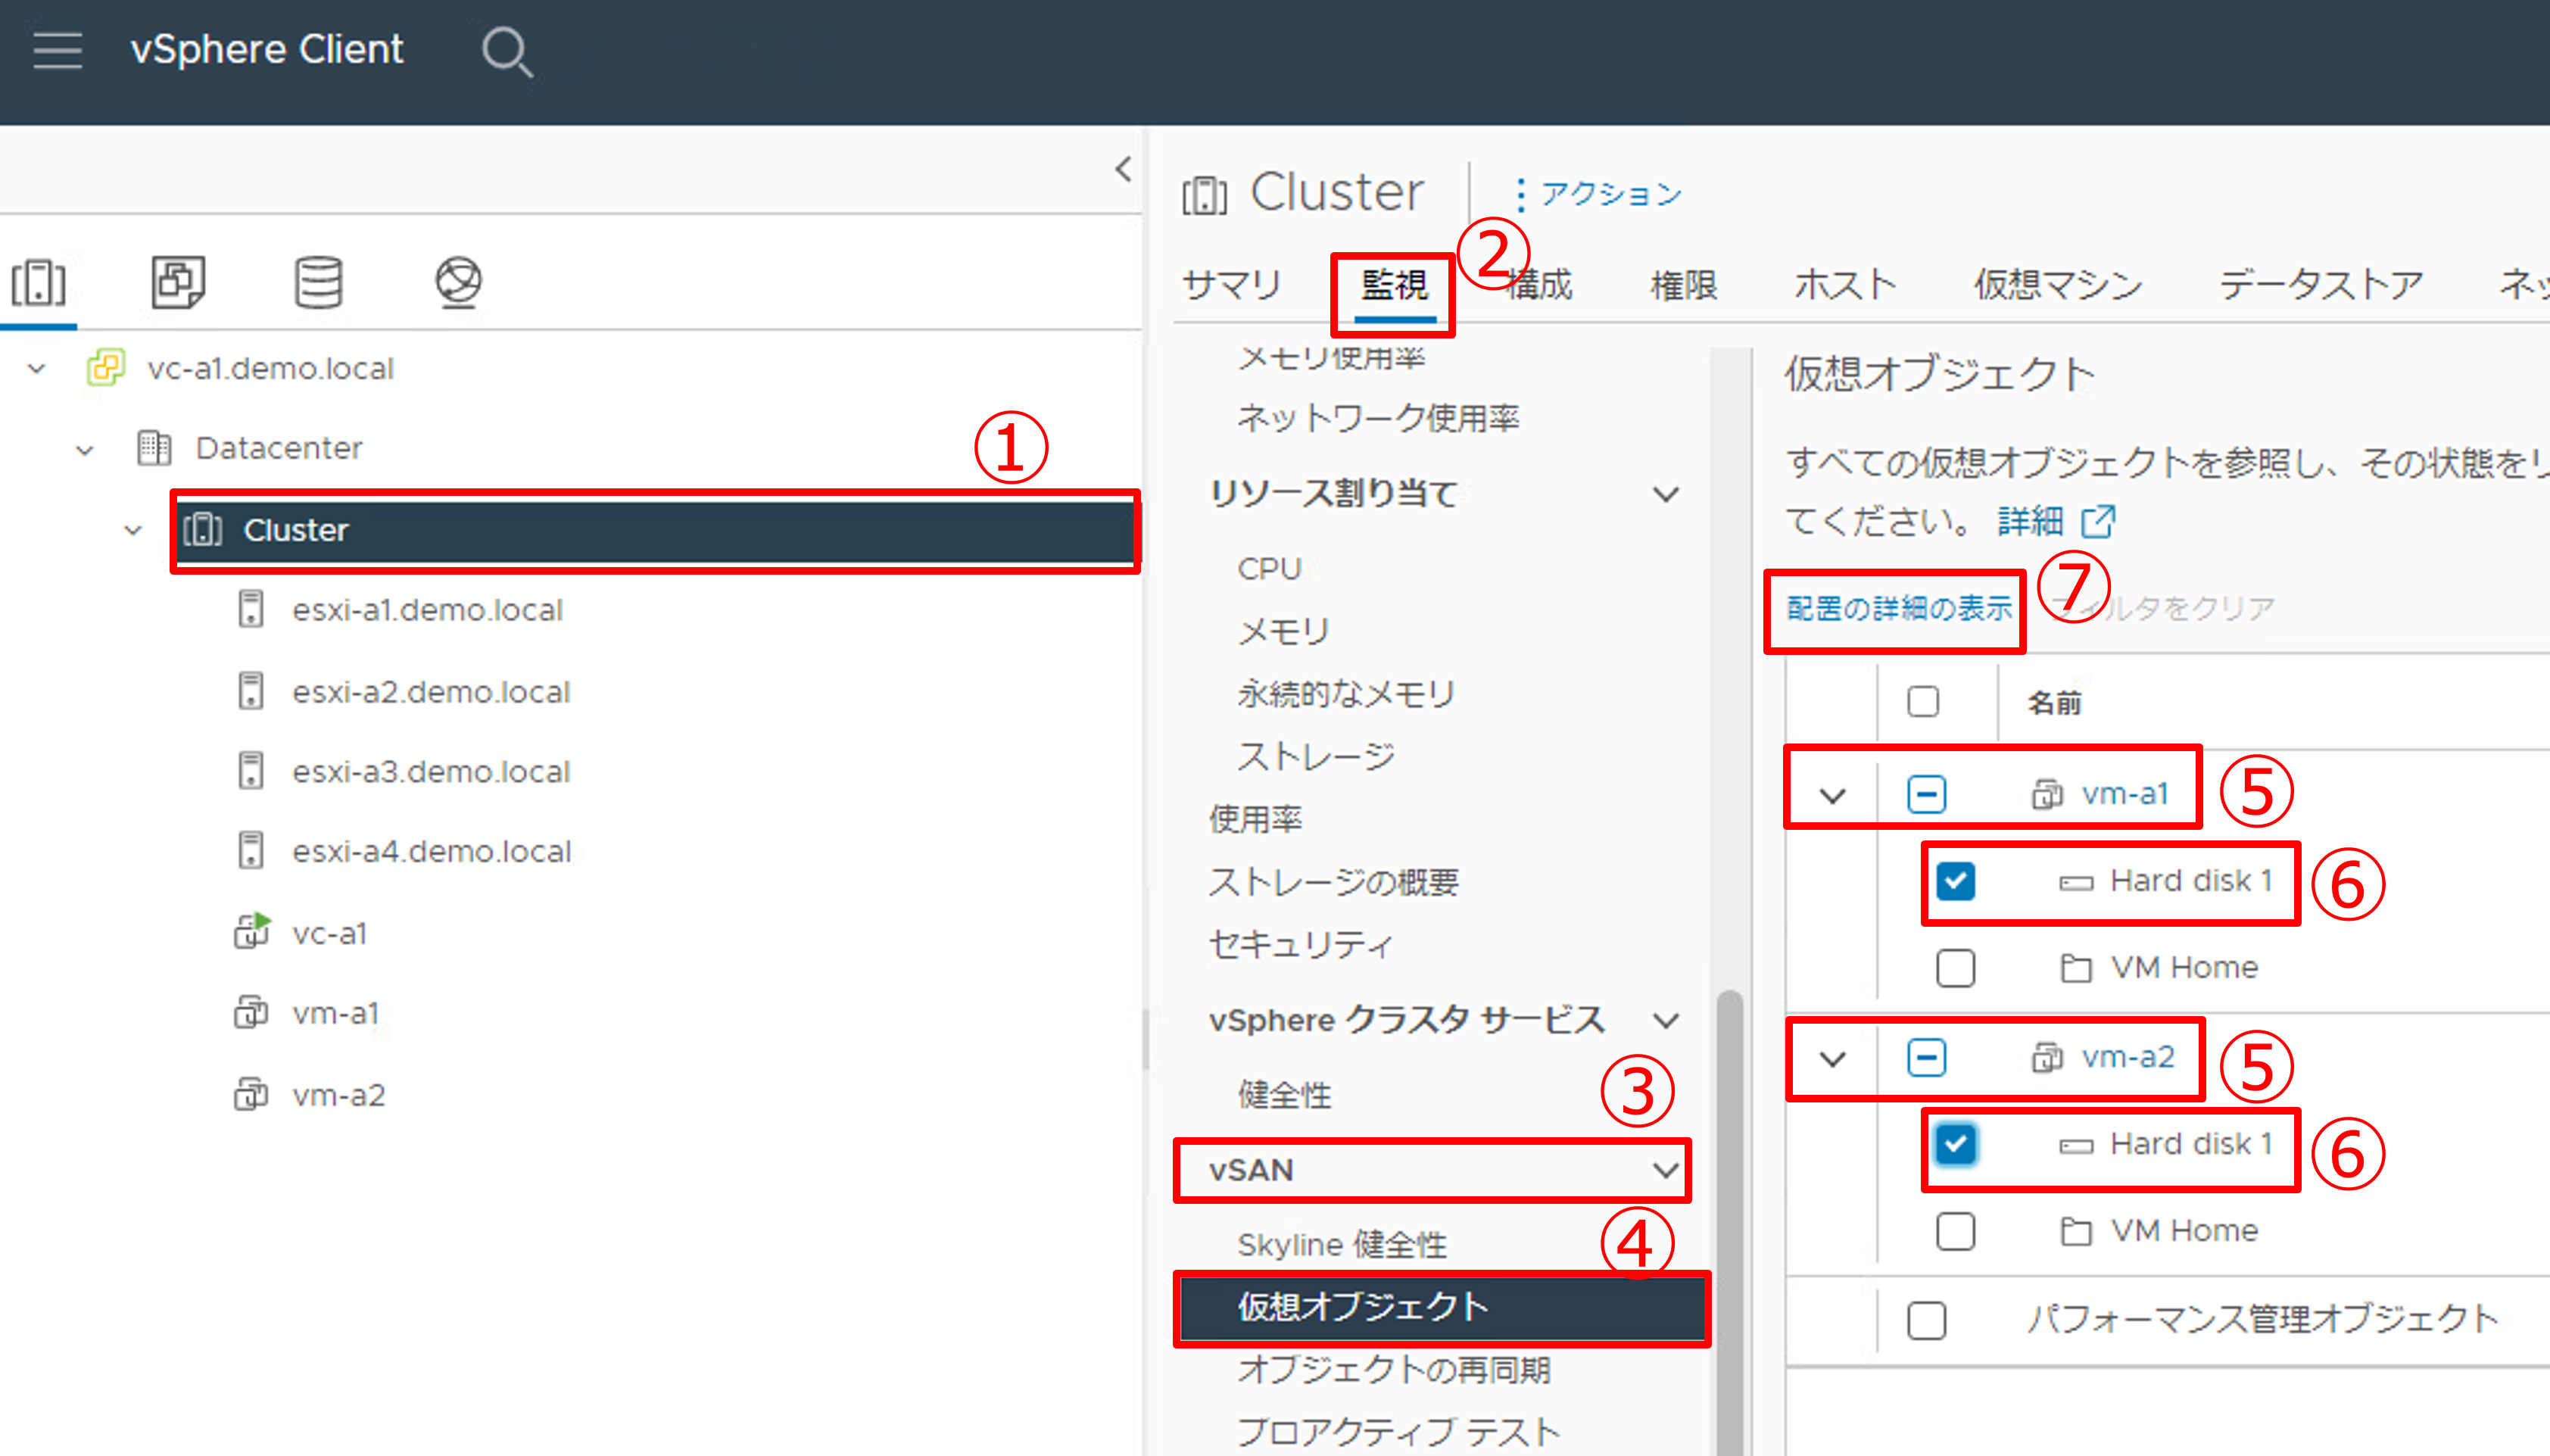
Task: Collapse the navigation pane arrow
Action: 1124,168
